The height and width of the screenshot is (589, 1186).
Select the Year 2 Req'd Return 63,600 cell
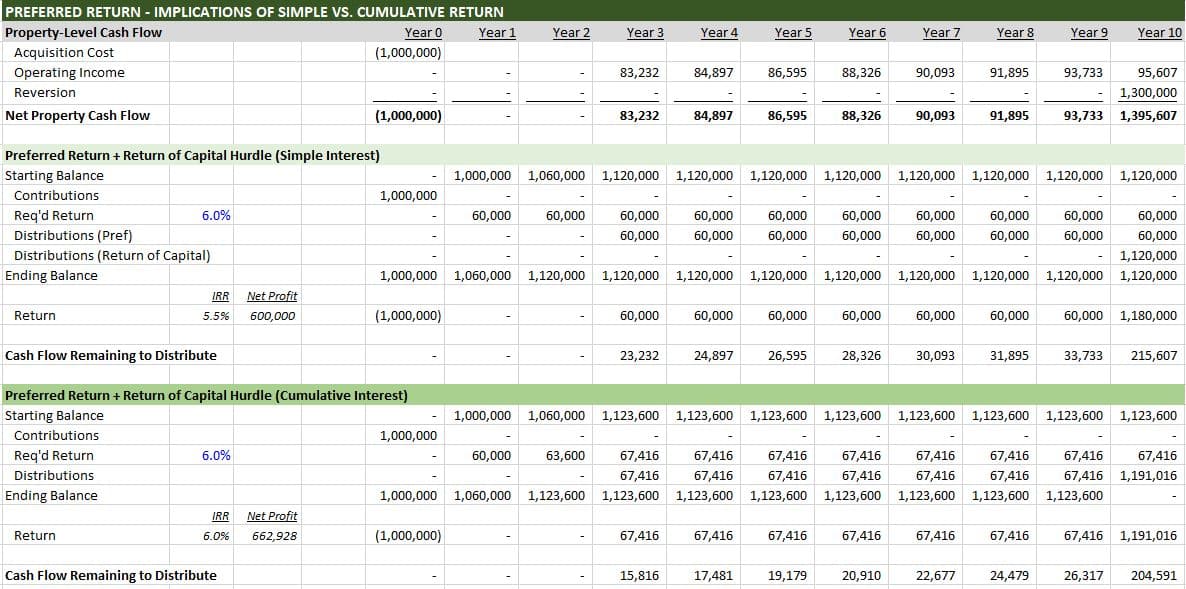pos(566,456)
